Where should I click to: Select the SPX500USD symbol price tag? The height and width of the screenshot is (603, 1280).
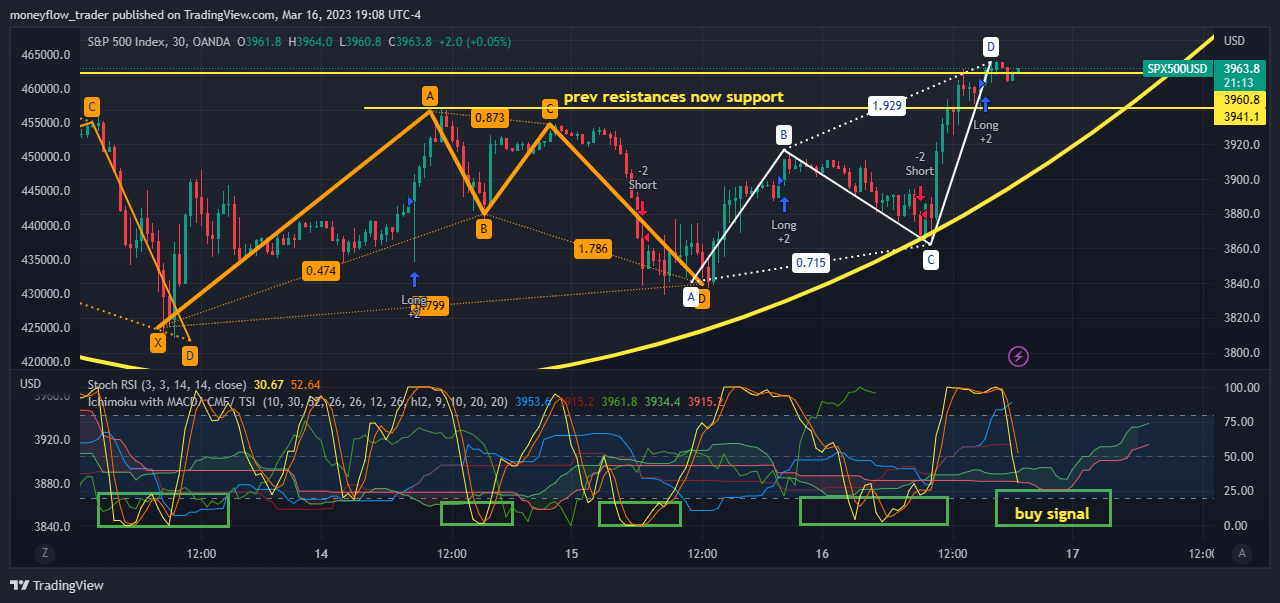pos(1177,69)
